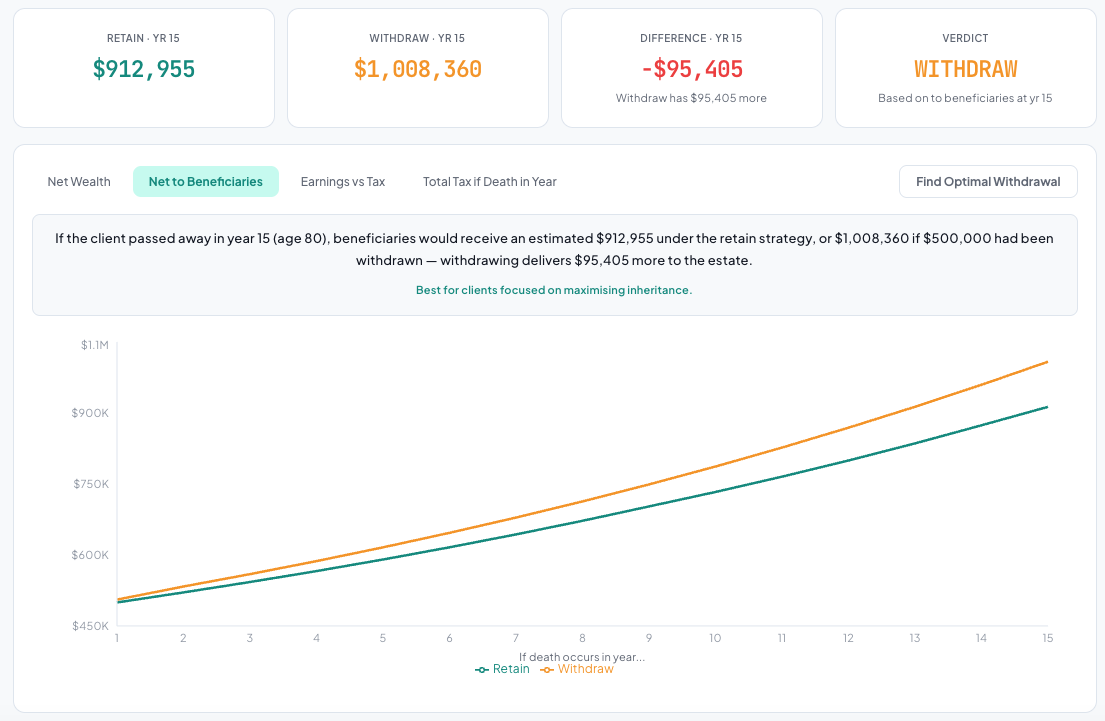Screen dimensions: 1105x721
Task: Click the $1.1M y-axis label
Action: 95,344
